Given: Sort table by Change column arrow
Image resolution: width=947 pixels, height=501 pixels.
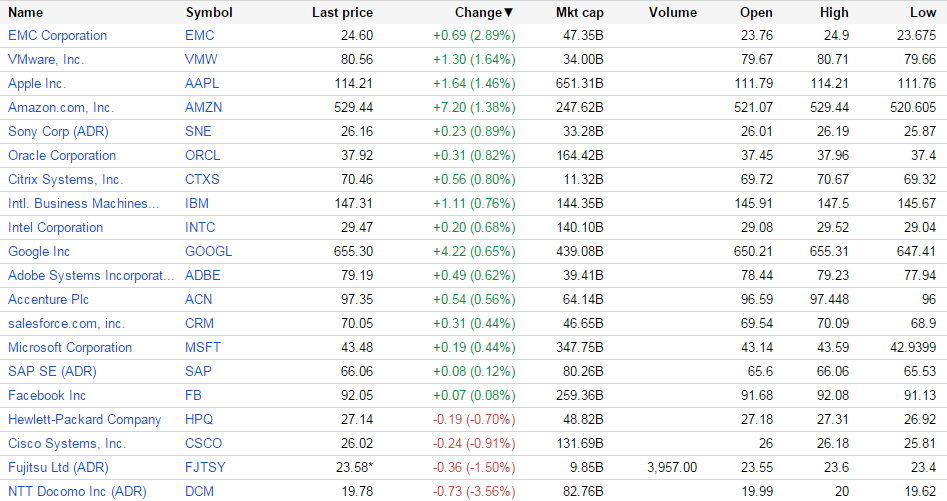Looking at the screenshot, I should [508, 13].
